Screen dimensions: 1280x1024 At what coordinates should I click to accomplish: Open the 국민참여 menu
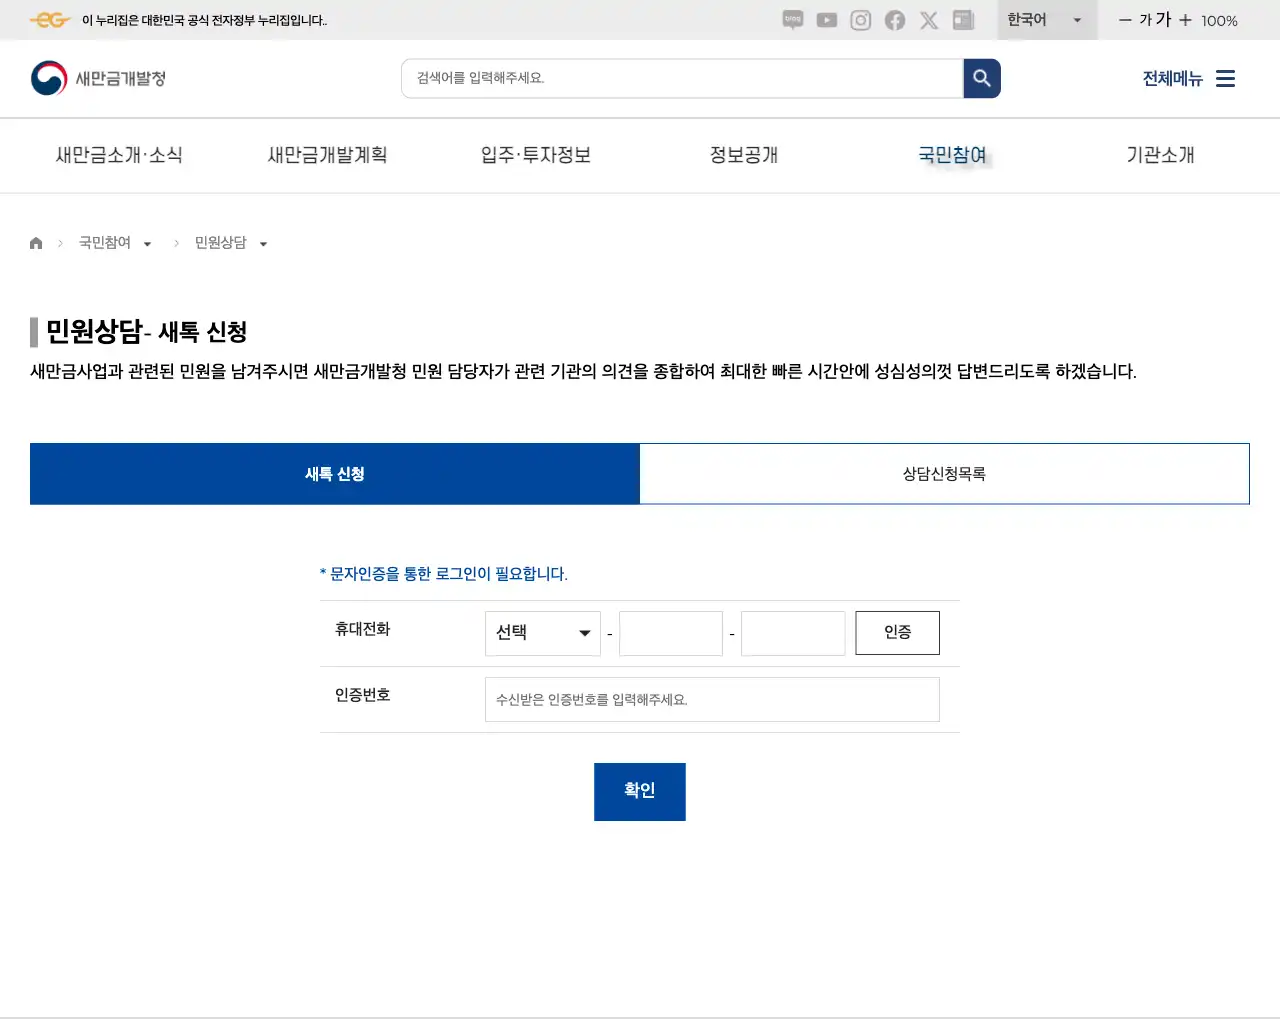(x=953, y=155)
